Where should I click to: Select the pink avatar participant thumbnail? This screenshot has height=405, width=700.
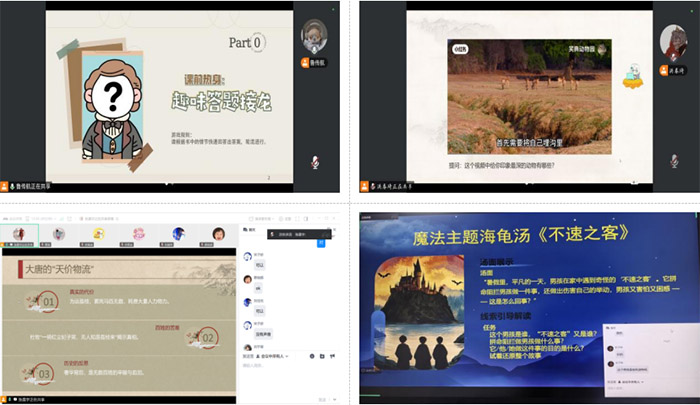point(139,233)
